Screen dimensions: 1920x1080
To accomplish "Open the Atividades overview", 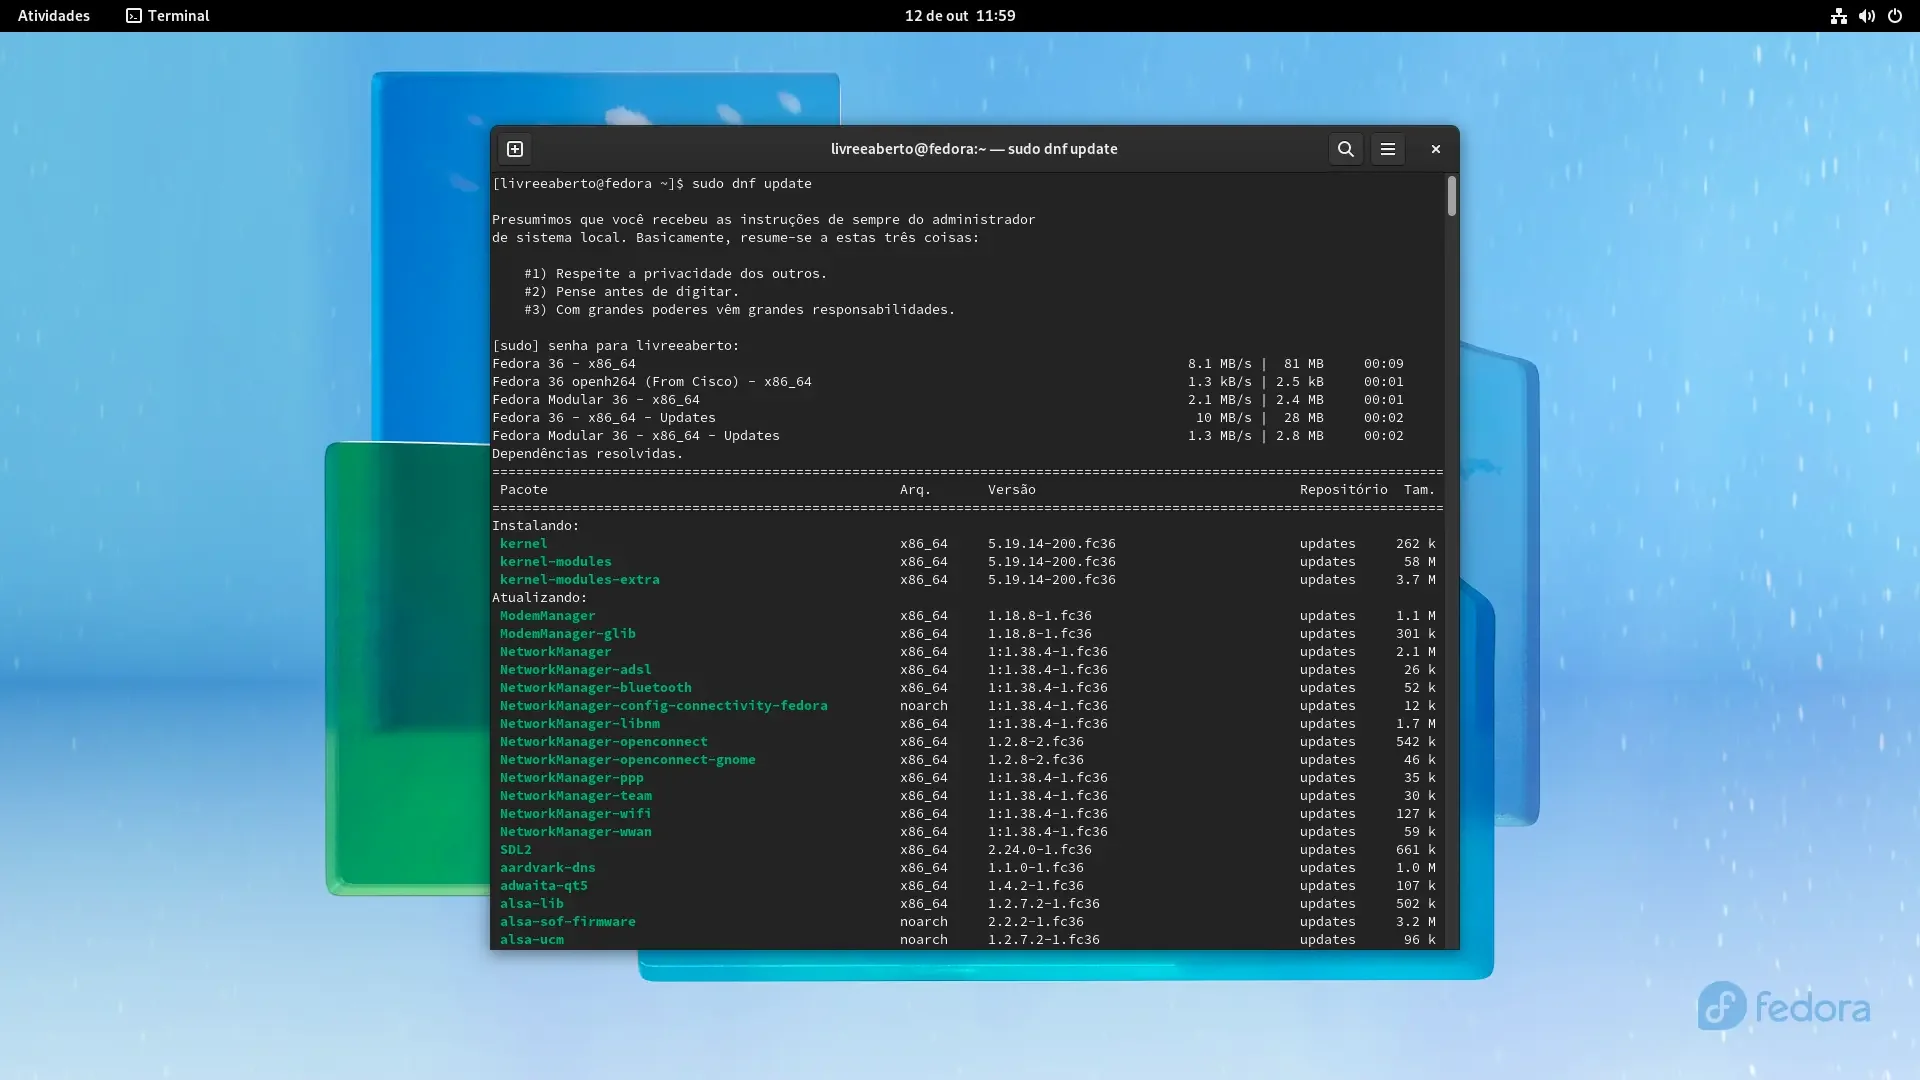I will click(x=54, y=16).
